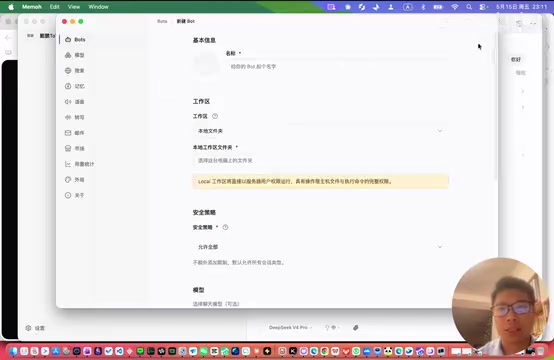
Task: Click the Bluetooth icon in menu bar
Action: [423, 7]
